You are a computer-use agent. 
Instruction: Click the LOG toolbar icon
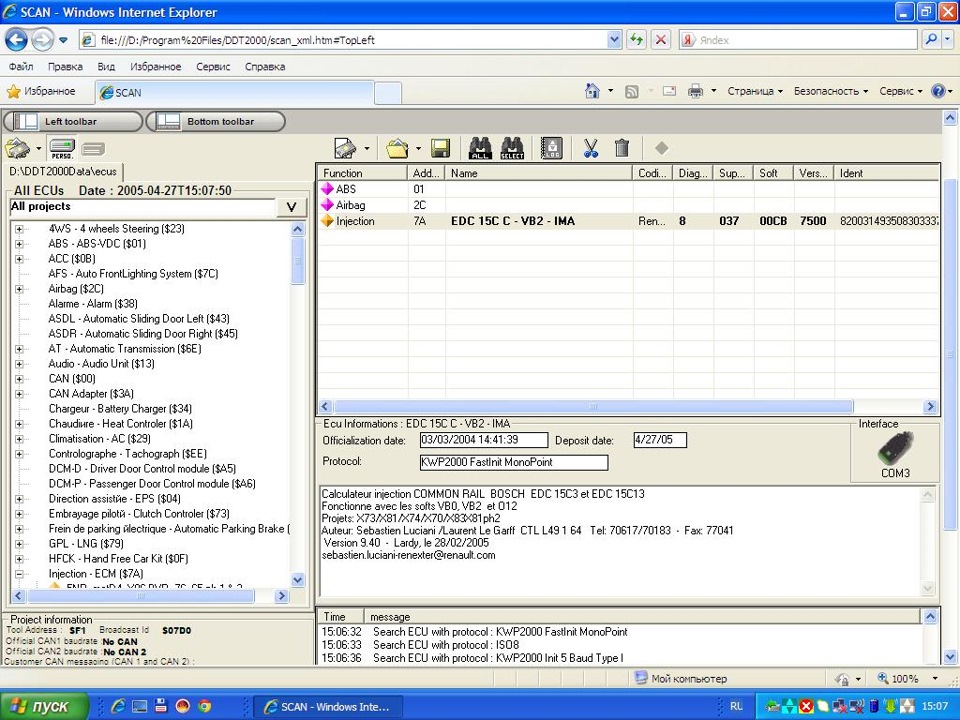click(552, 148)
